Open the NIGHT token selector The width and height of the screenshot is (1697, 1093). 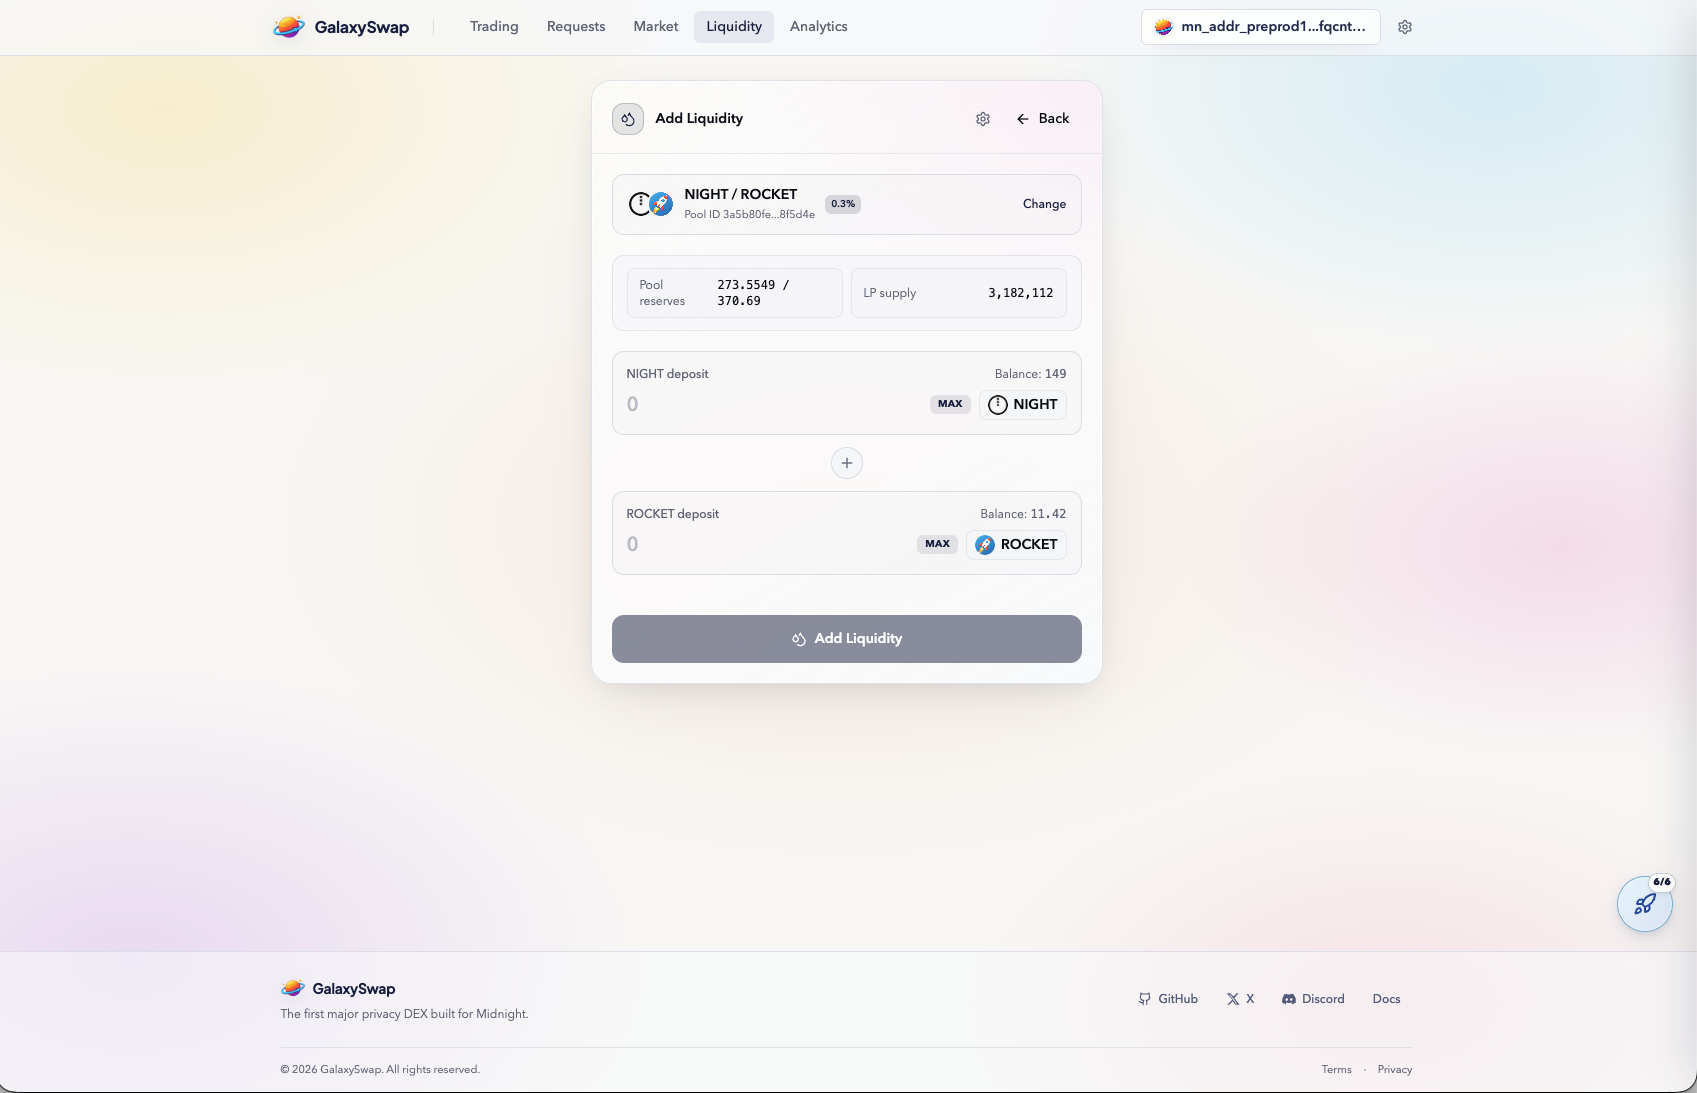pyautogui.click(x=1022, y=404)
